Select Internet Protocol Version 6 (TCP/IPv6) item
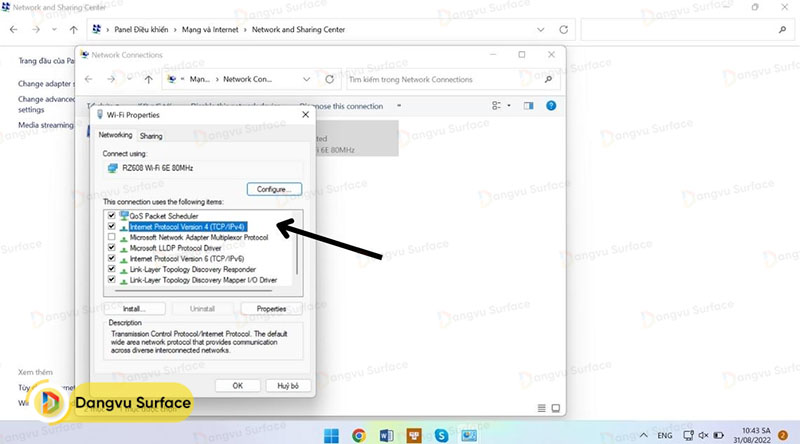 point(187,259)
